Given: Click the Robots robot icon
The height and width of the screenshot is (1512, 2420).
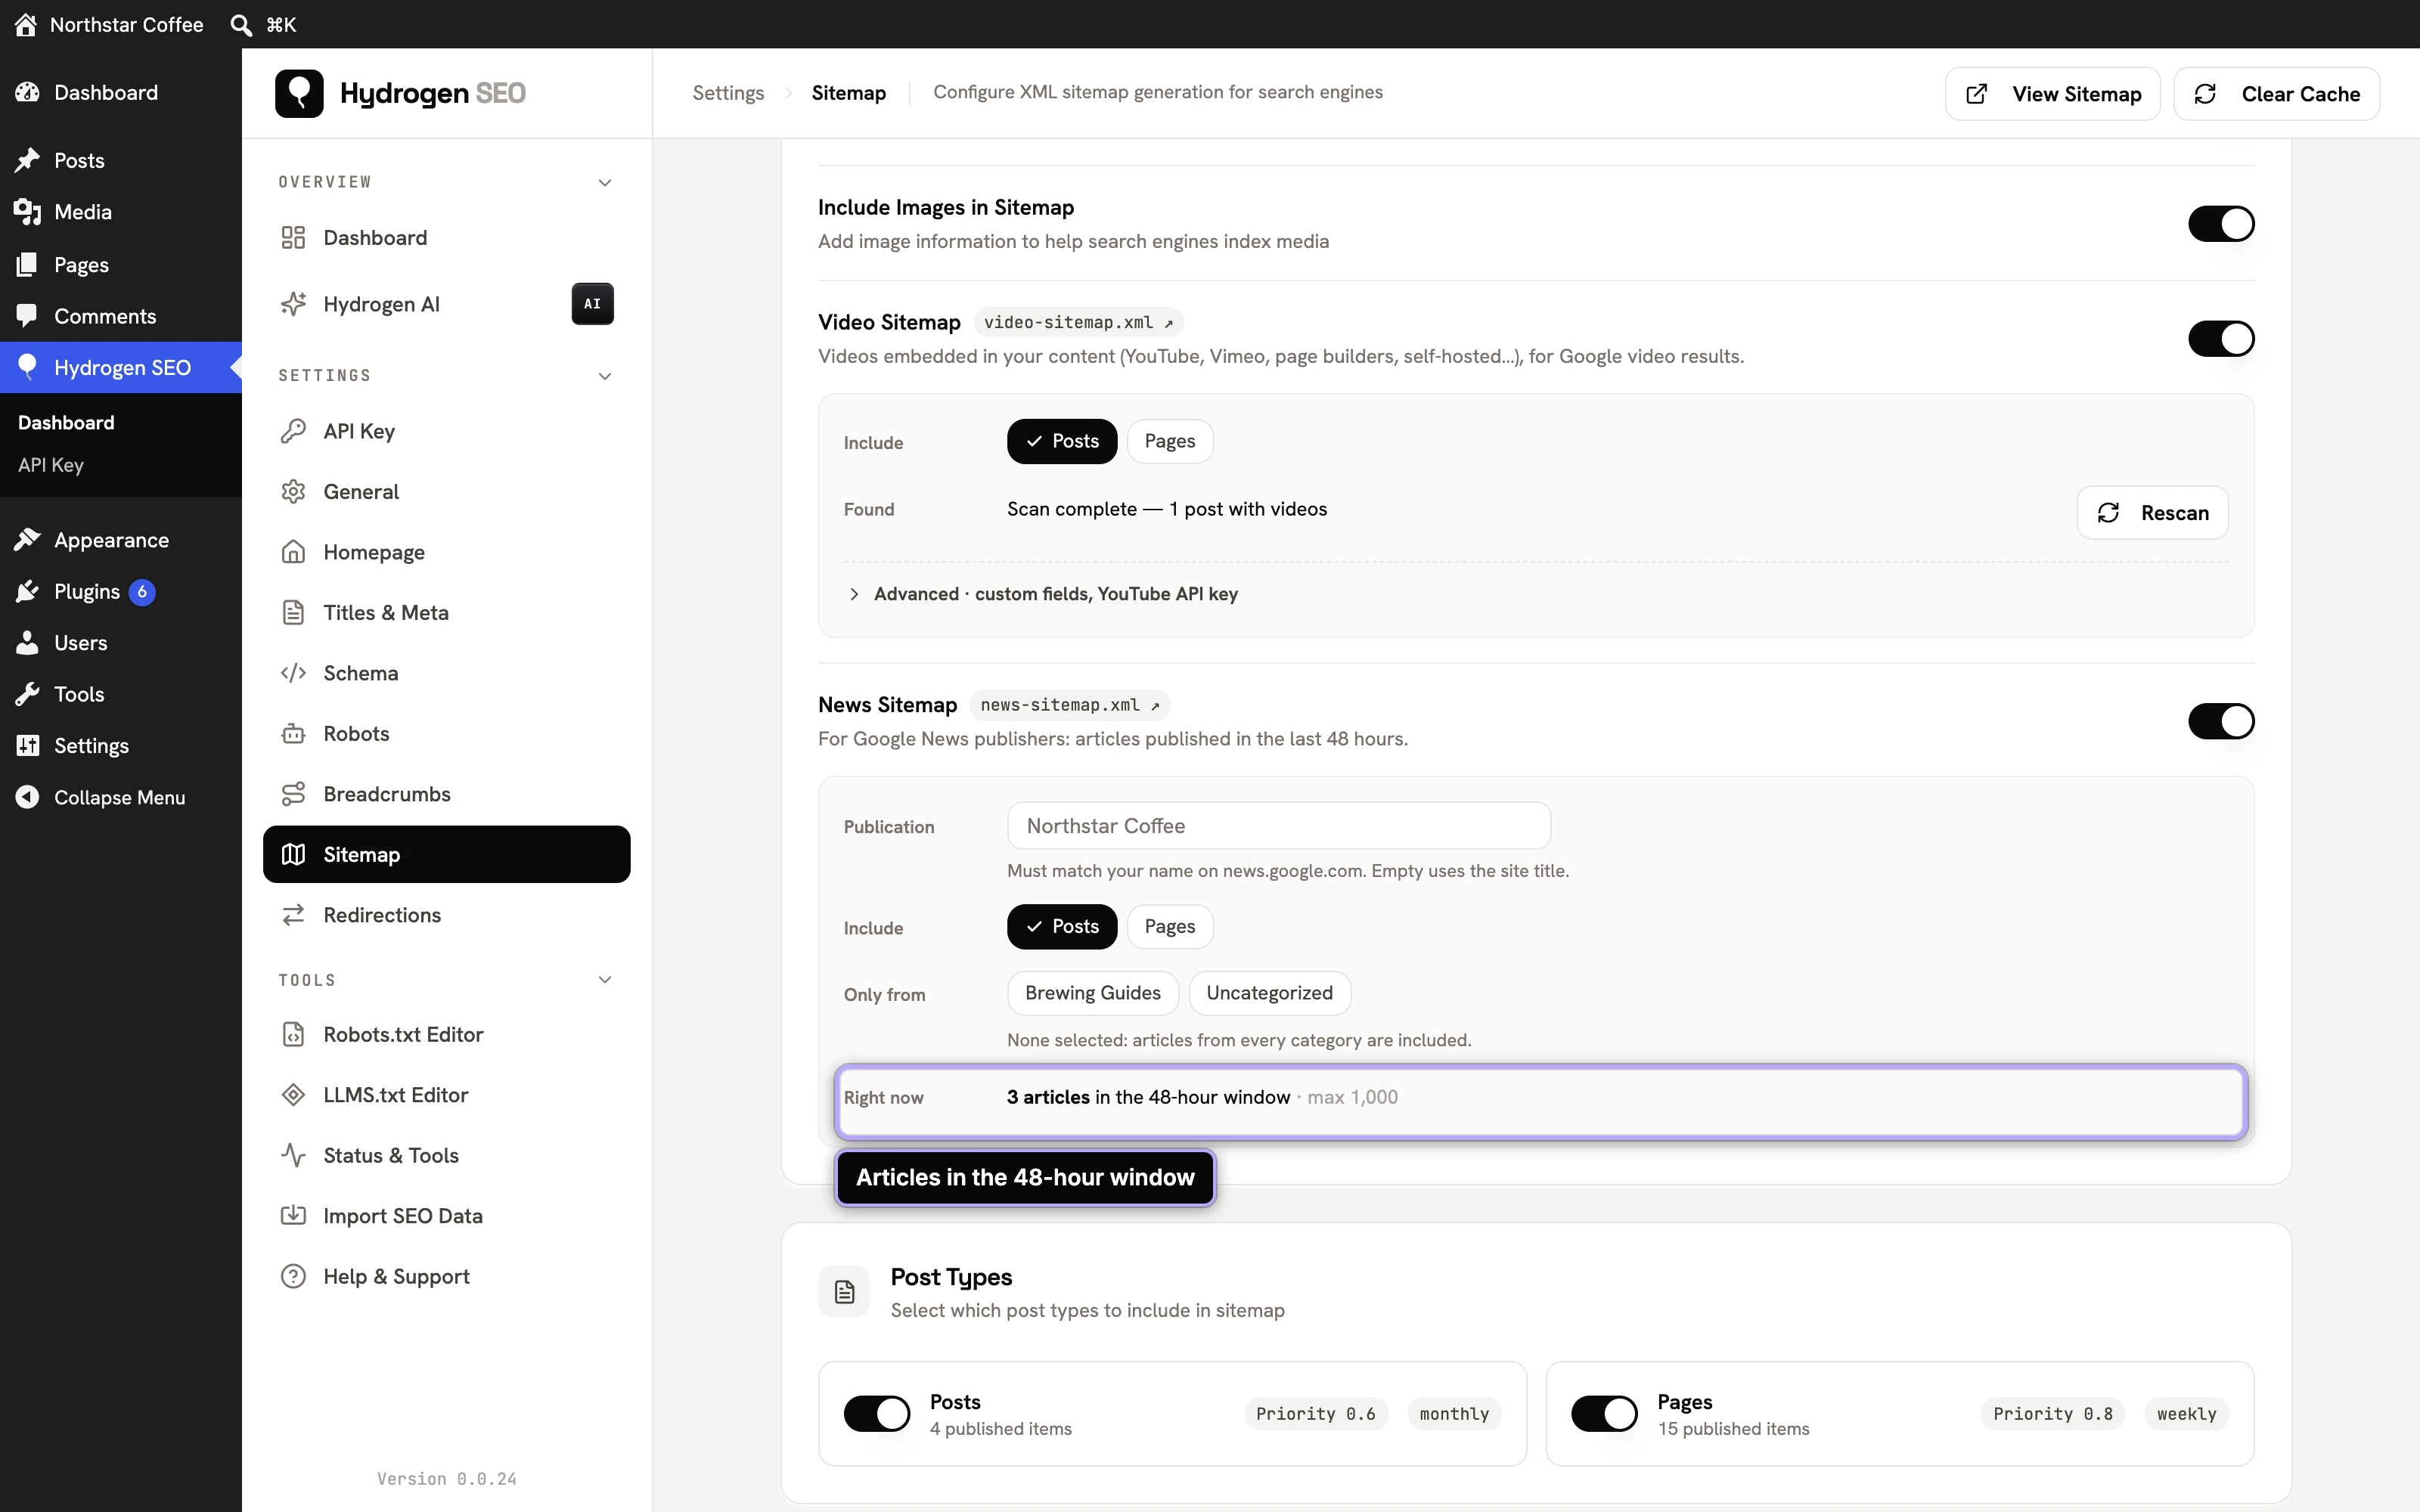Looking at the screenshot, I should 293,734.
